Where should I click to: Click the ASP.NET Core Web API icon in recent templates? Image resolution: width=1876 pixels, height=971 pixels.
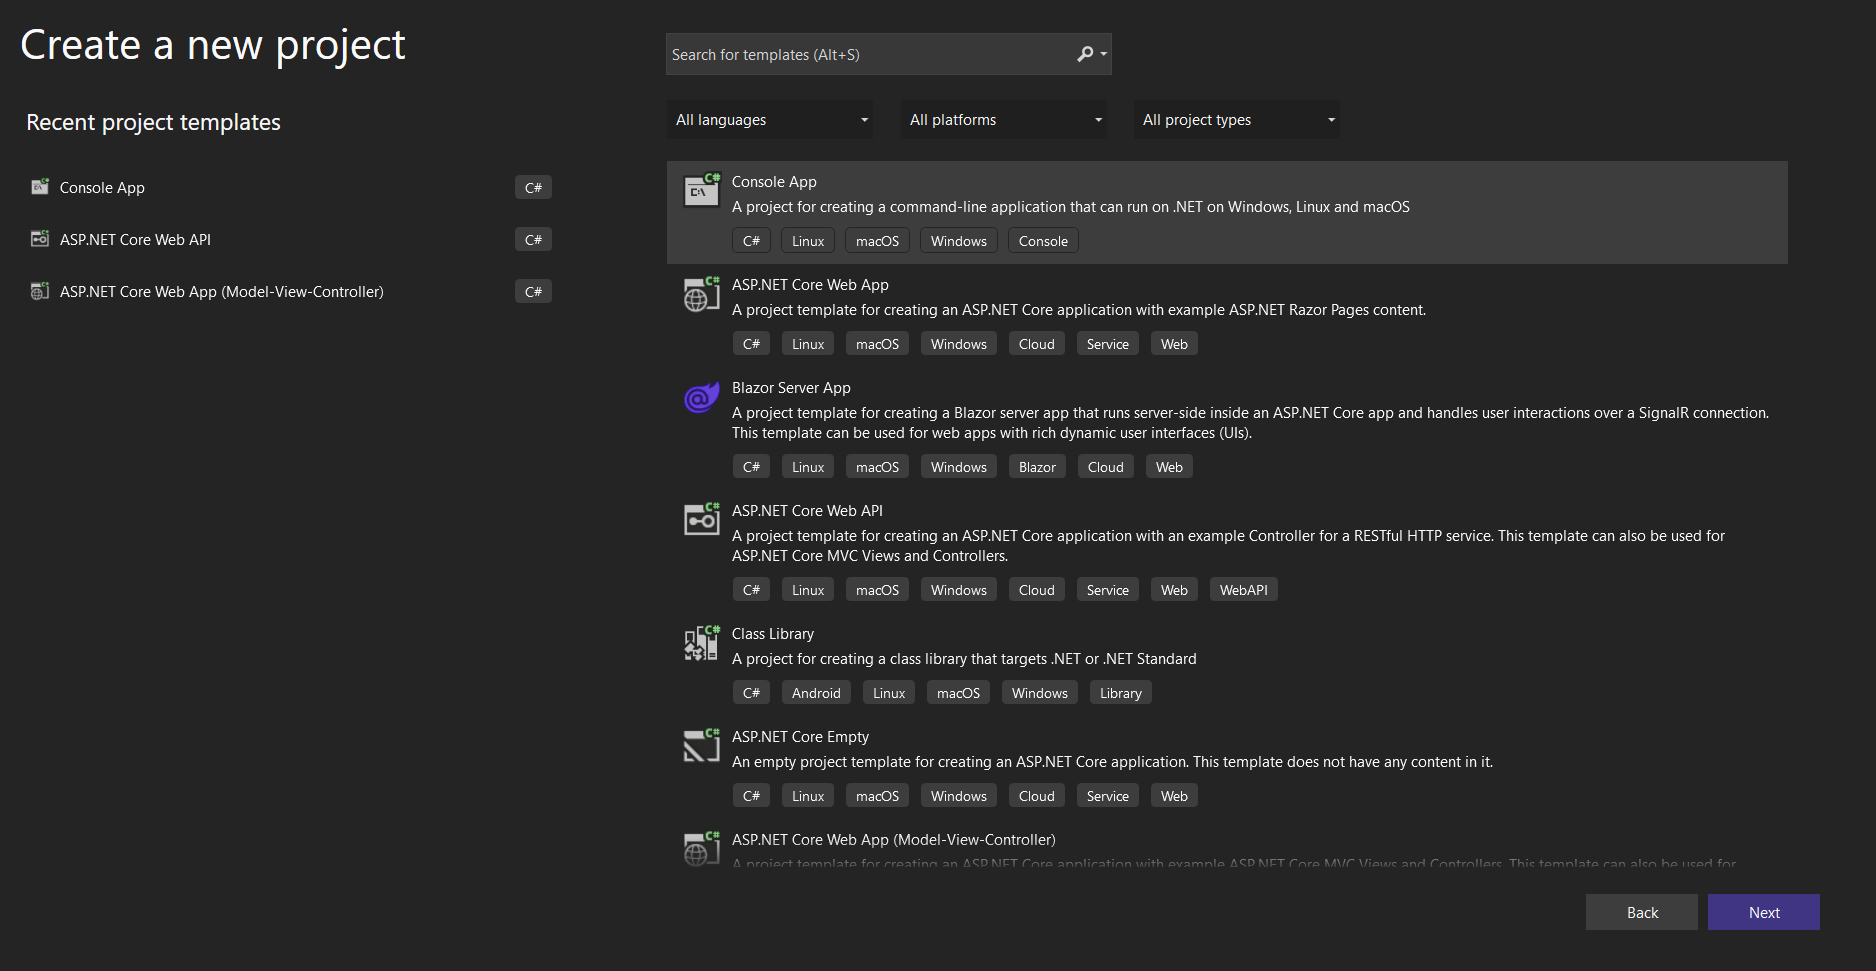[x=40, y=239]
